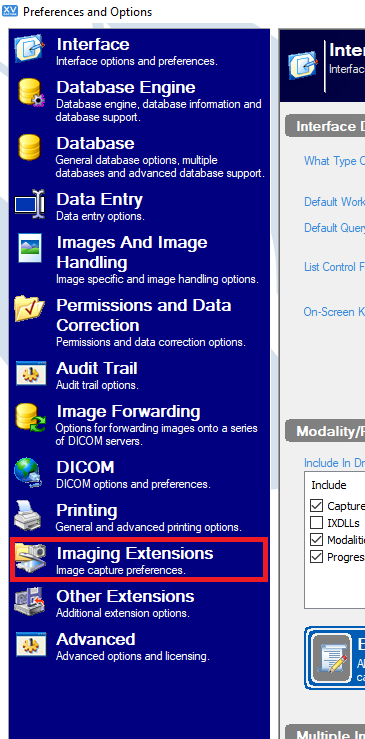Open the Database Engine category

(139, 99)
